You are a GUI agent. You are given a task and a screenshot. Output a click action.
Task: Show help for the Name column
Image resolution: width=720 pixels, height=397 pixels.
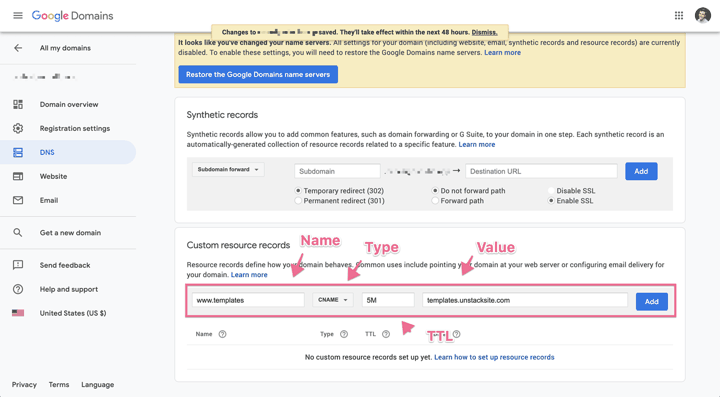pyautogui.click(x=222, y=334)
